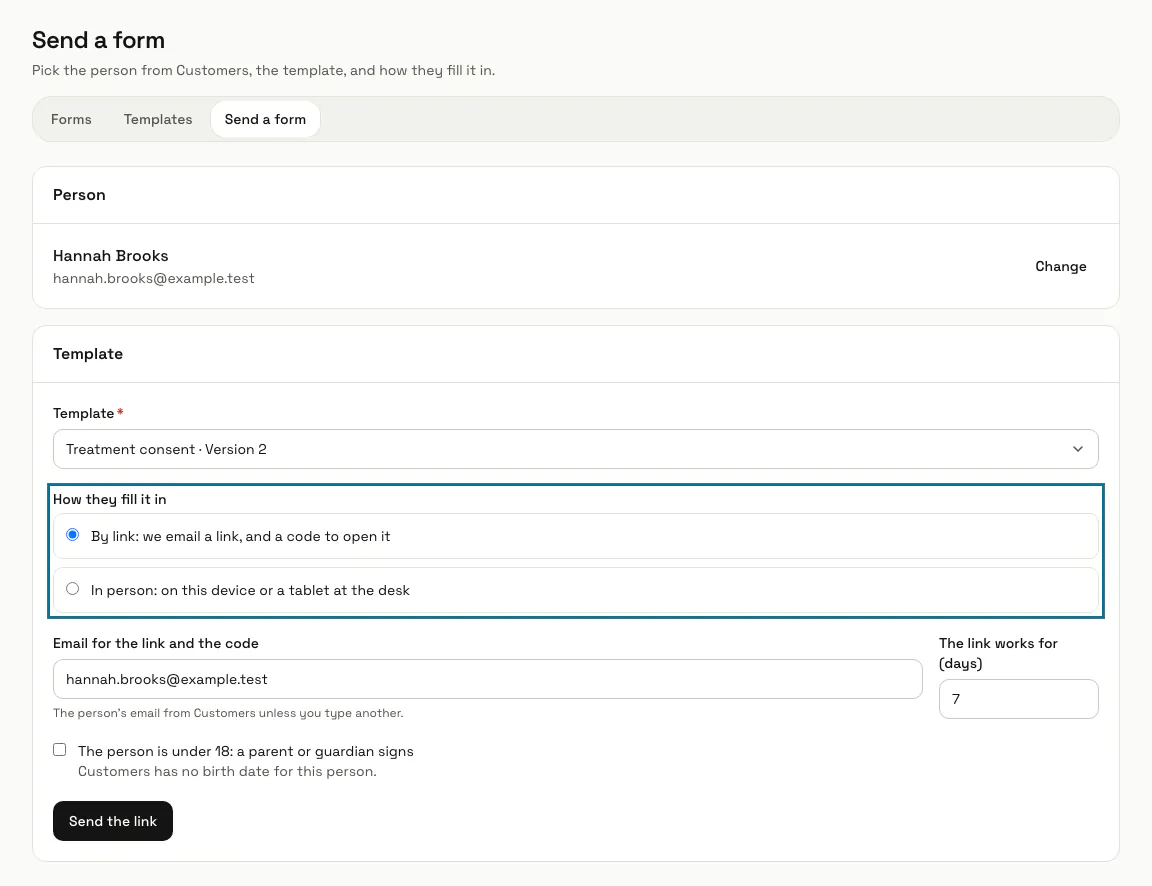Choose the In person radio button

[73, 588]
